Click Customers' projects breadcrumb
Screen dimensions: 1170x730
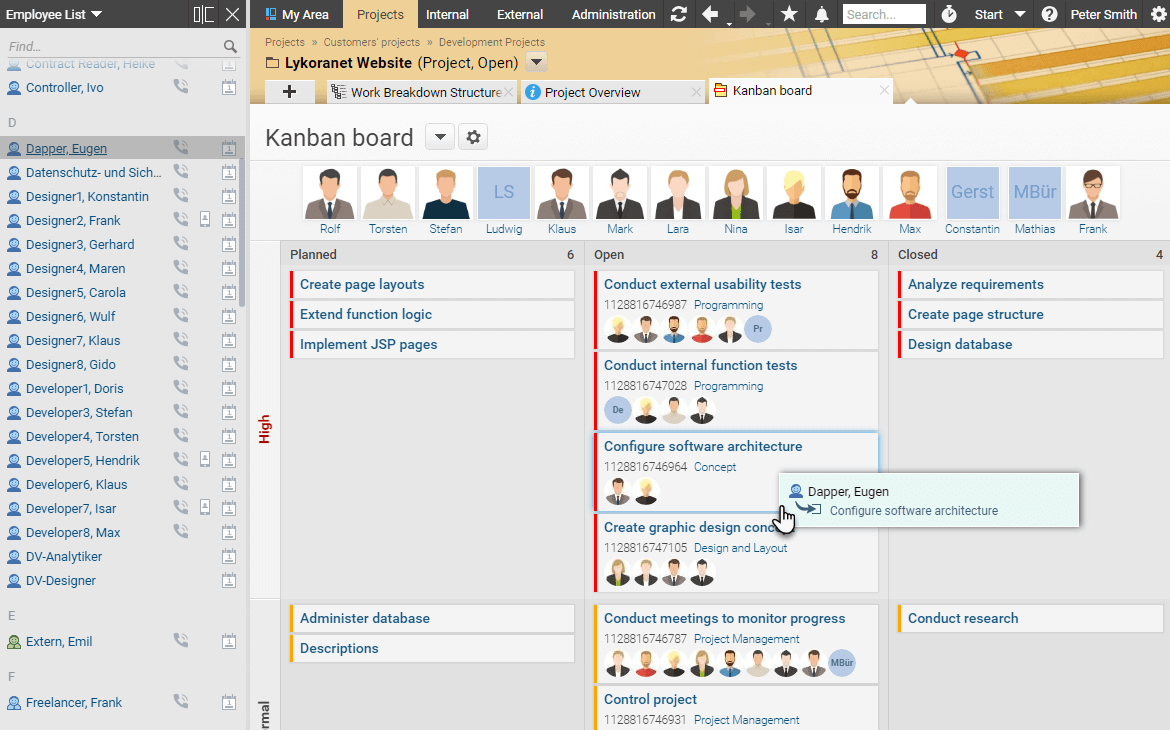point(372,42)
